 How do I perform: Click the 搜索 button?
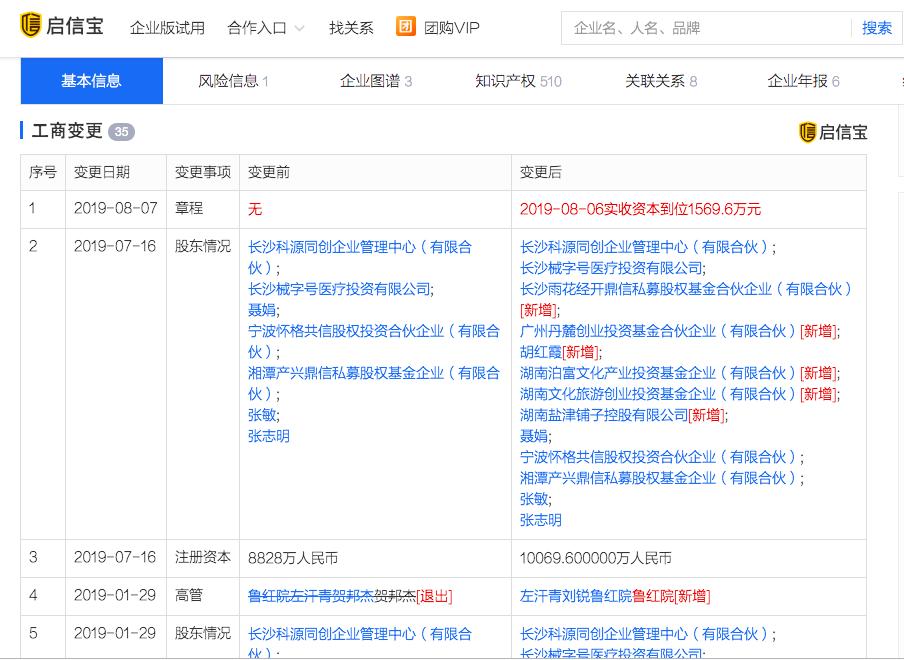876,28
